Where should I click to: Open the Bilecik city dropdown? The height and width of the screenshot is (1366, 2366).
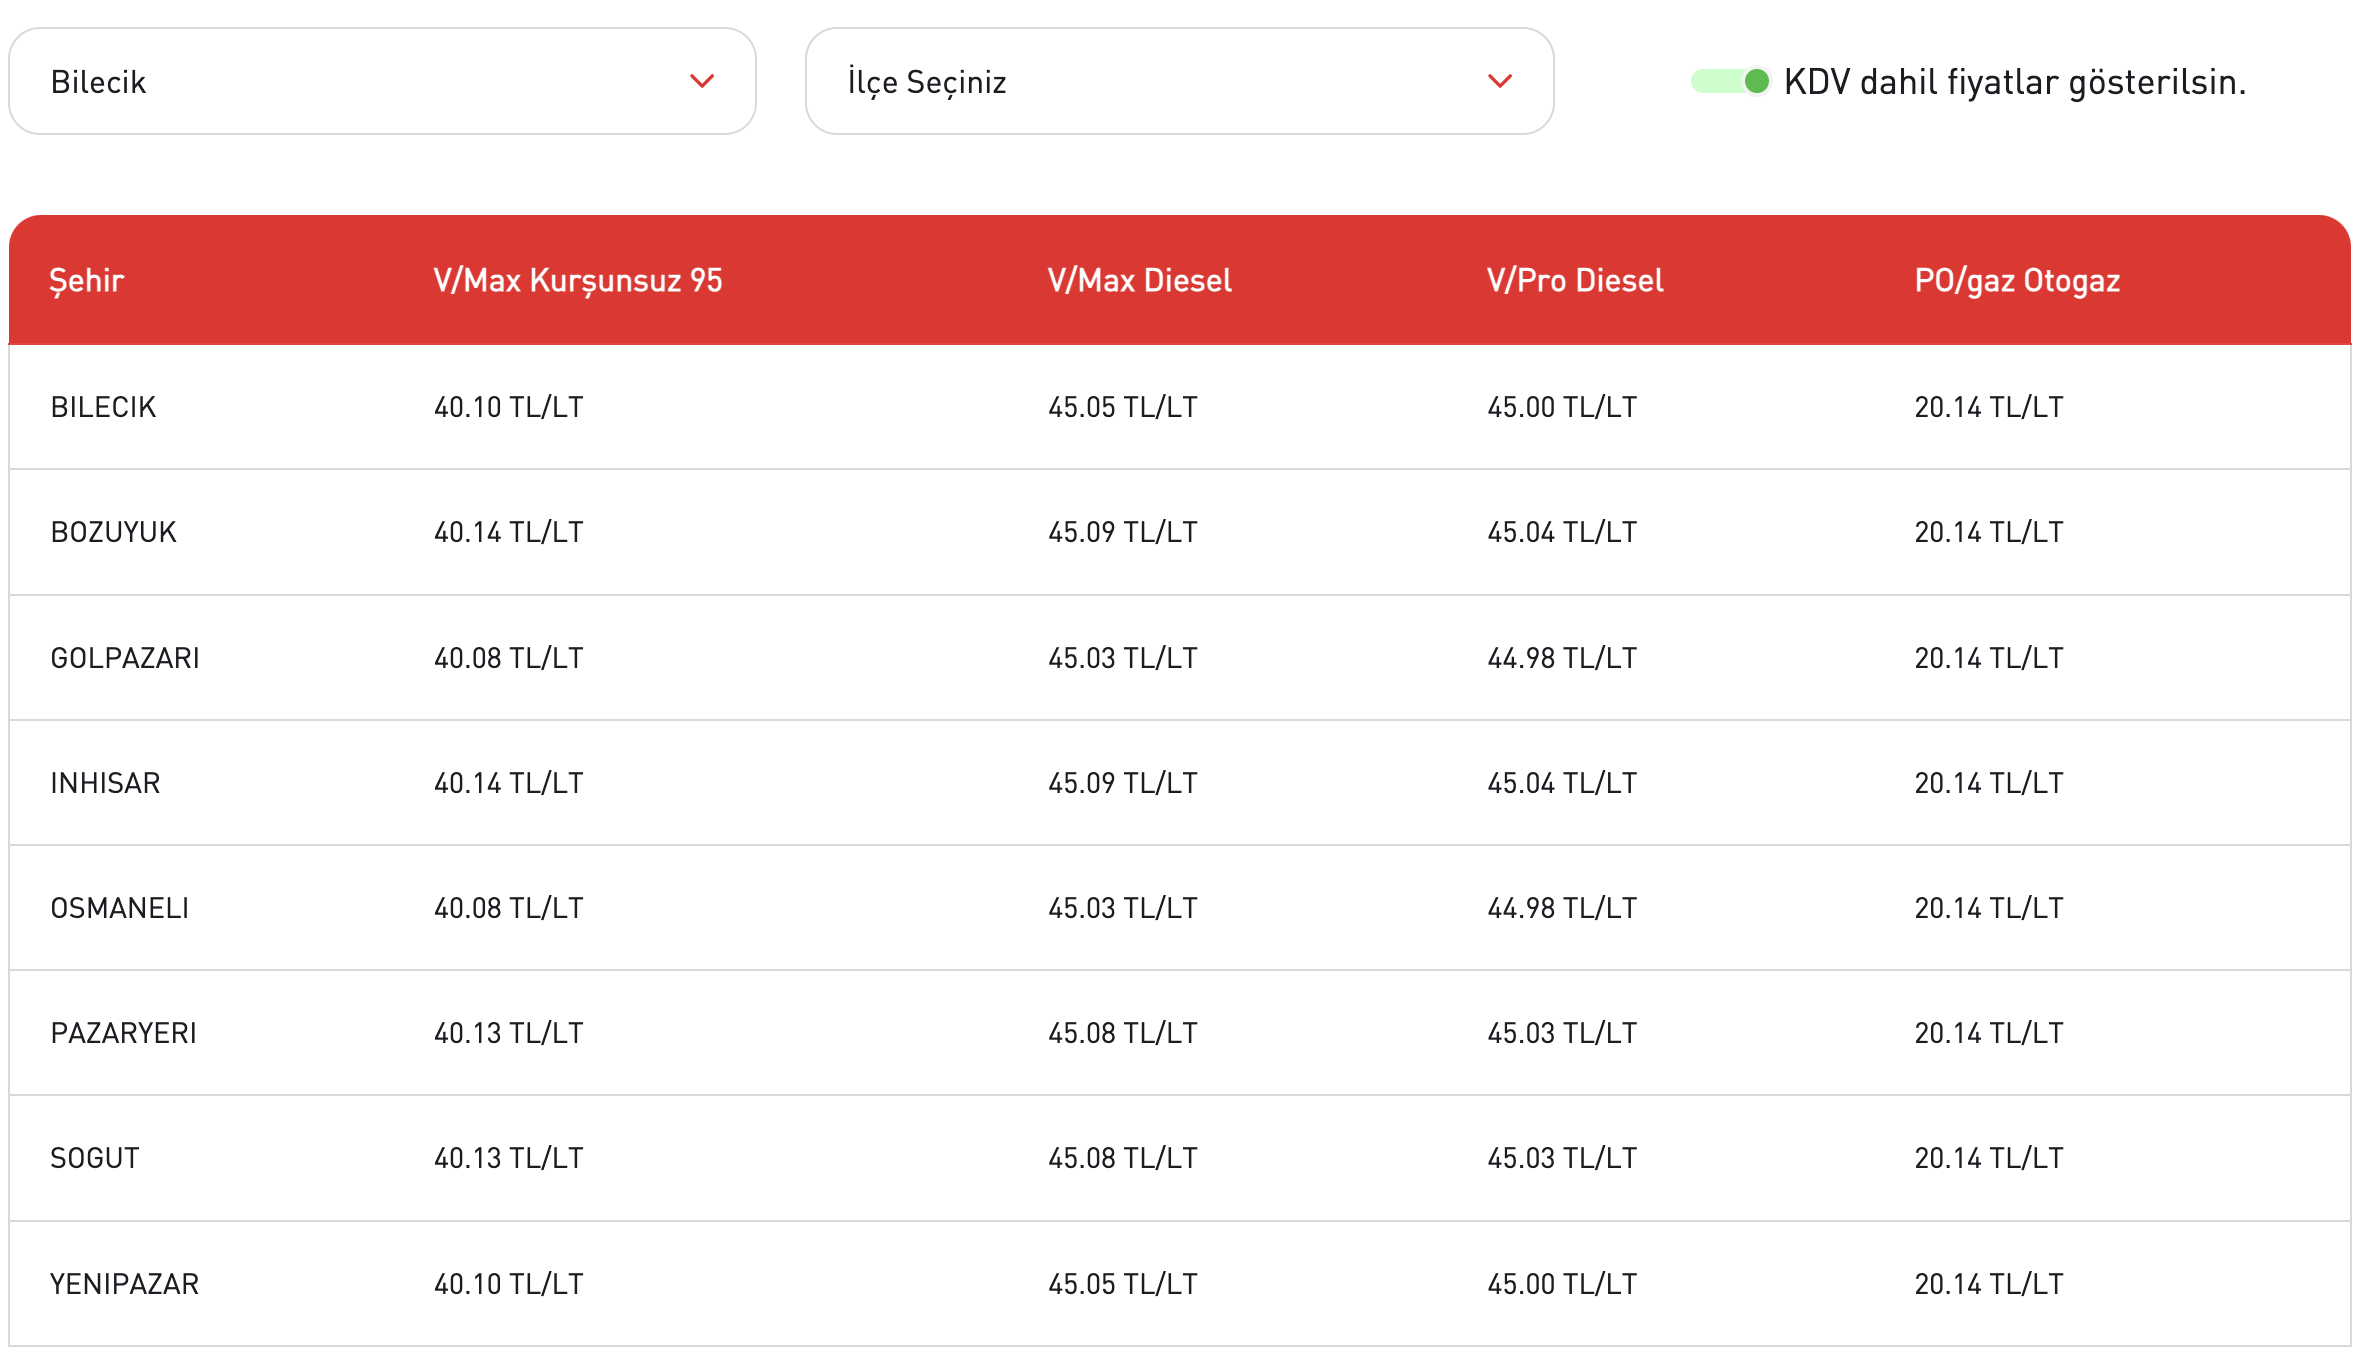coord(382,81)
